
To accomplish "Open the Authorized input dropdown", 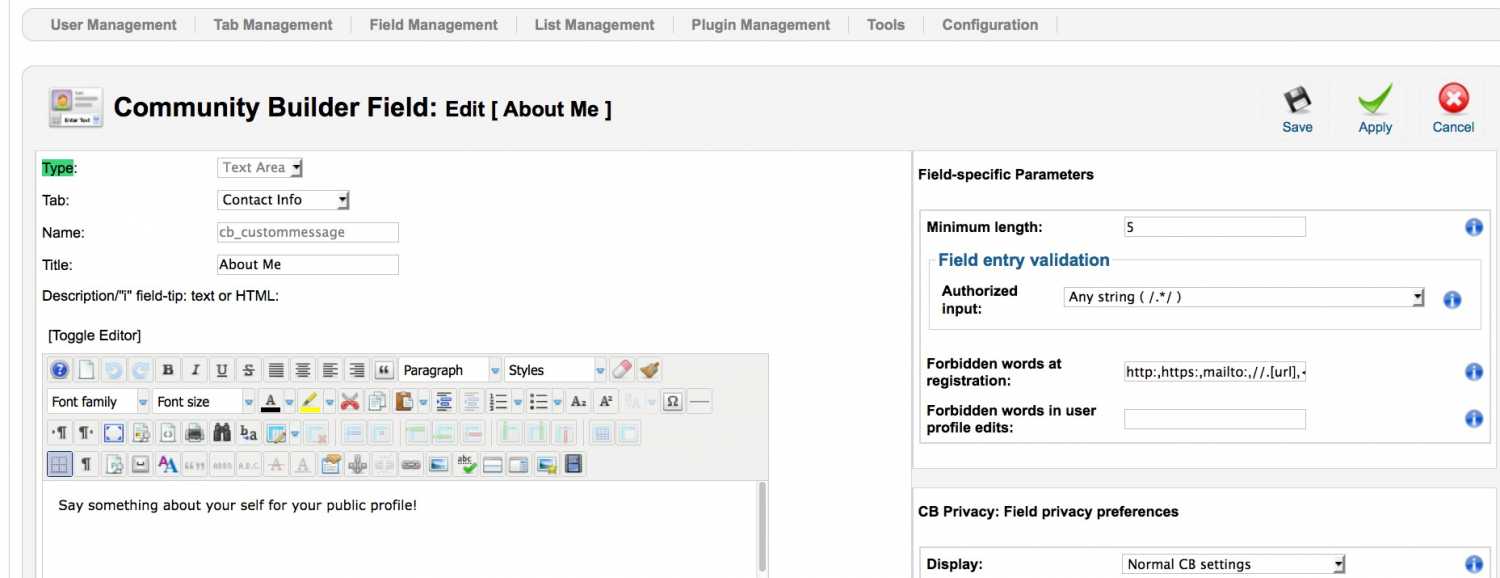I will 1244,297.
